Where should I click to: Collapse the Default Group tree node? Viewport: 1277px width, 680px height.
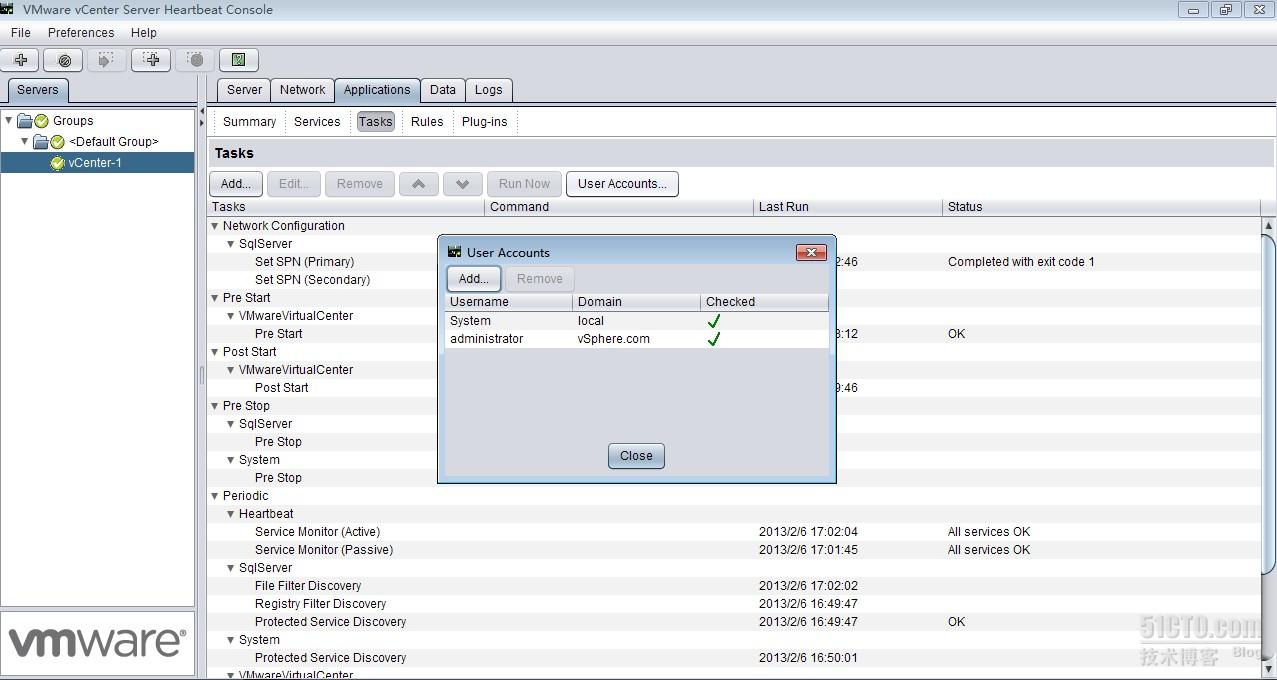coord(25,142)
